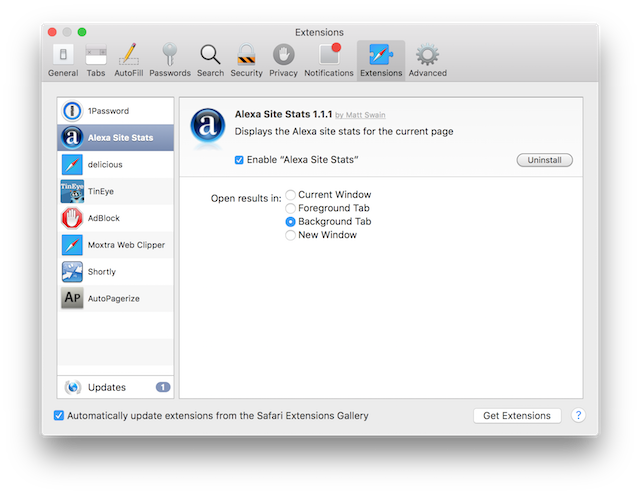This screenshot has width=640, height=495.
Task: Switch to the Tabs preferences pane
Action: (96, 59)
